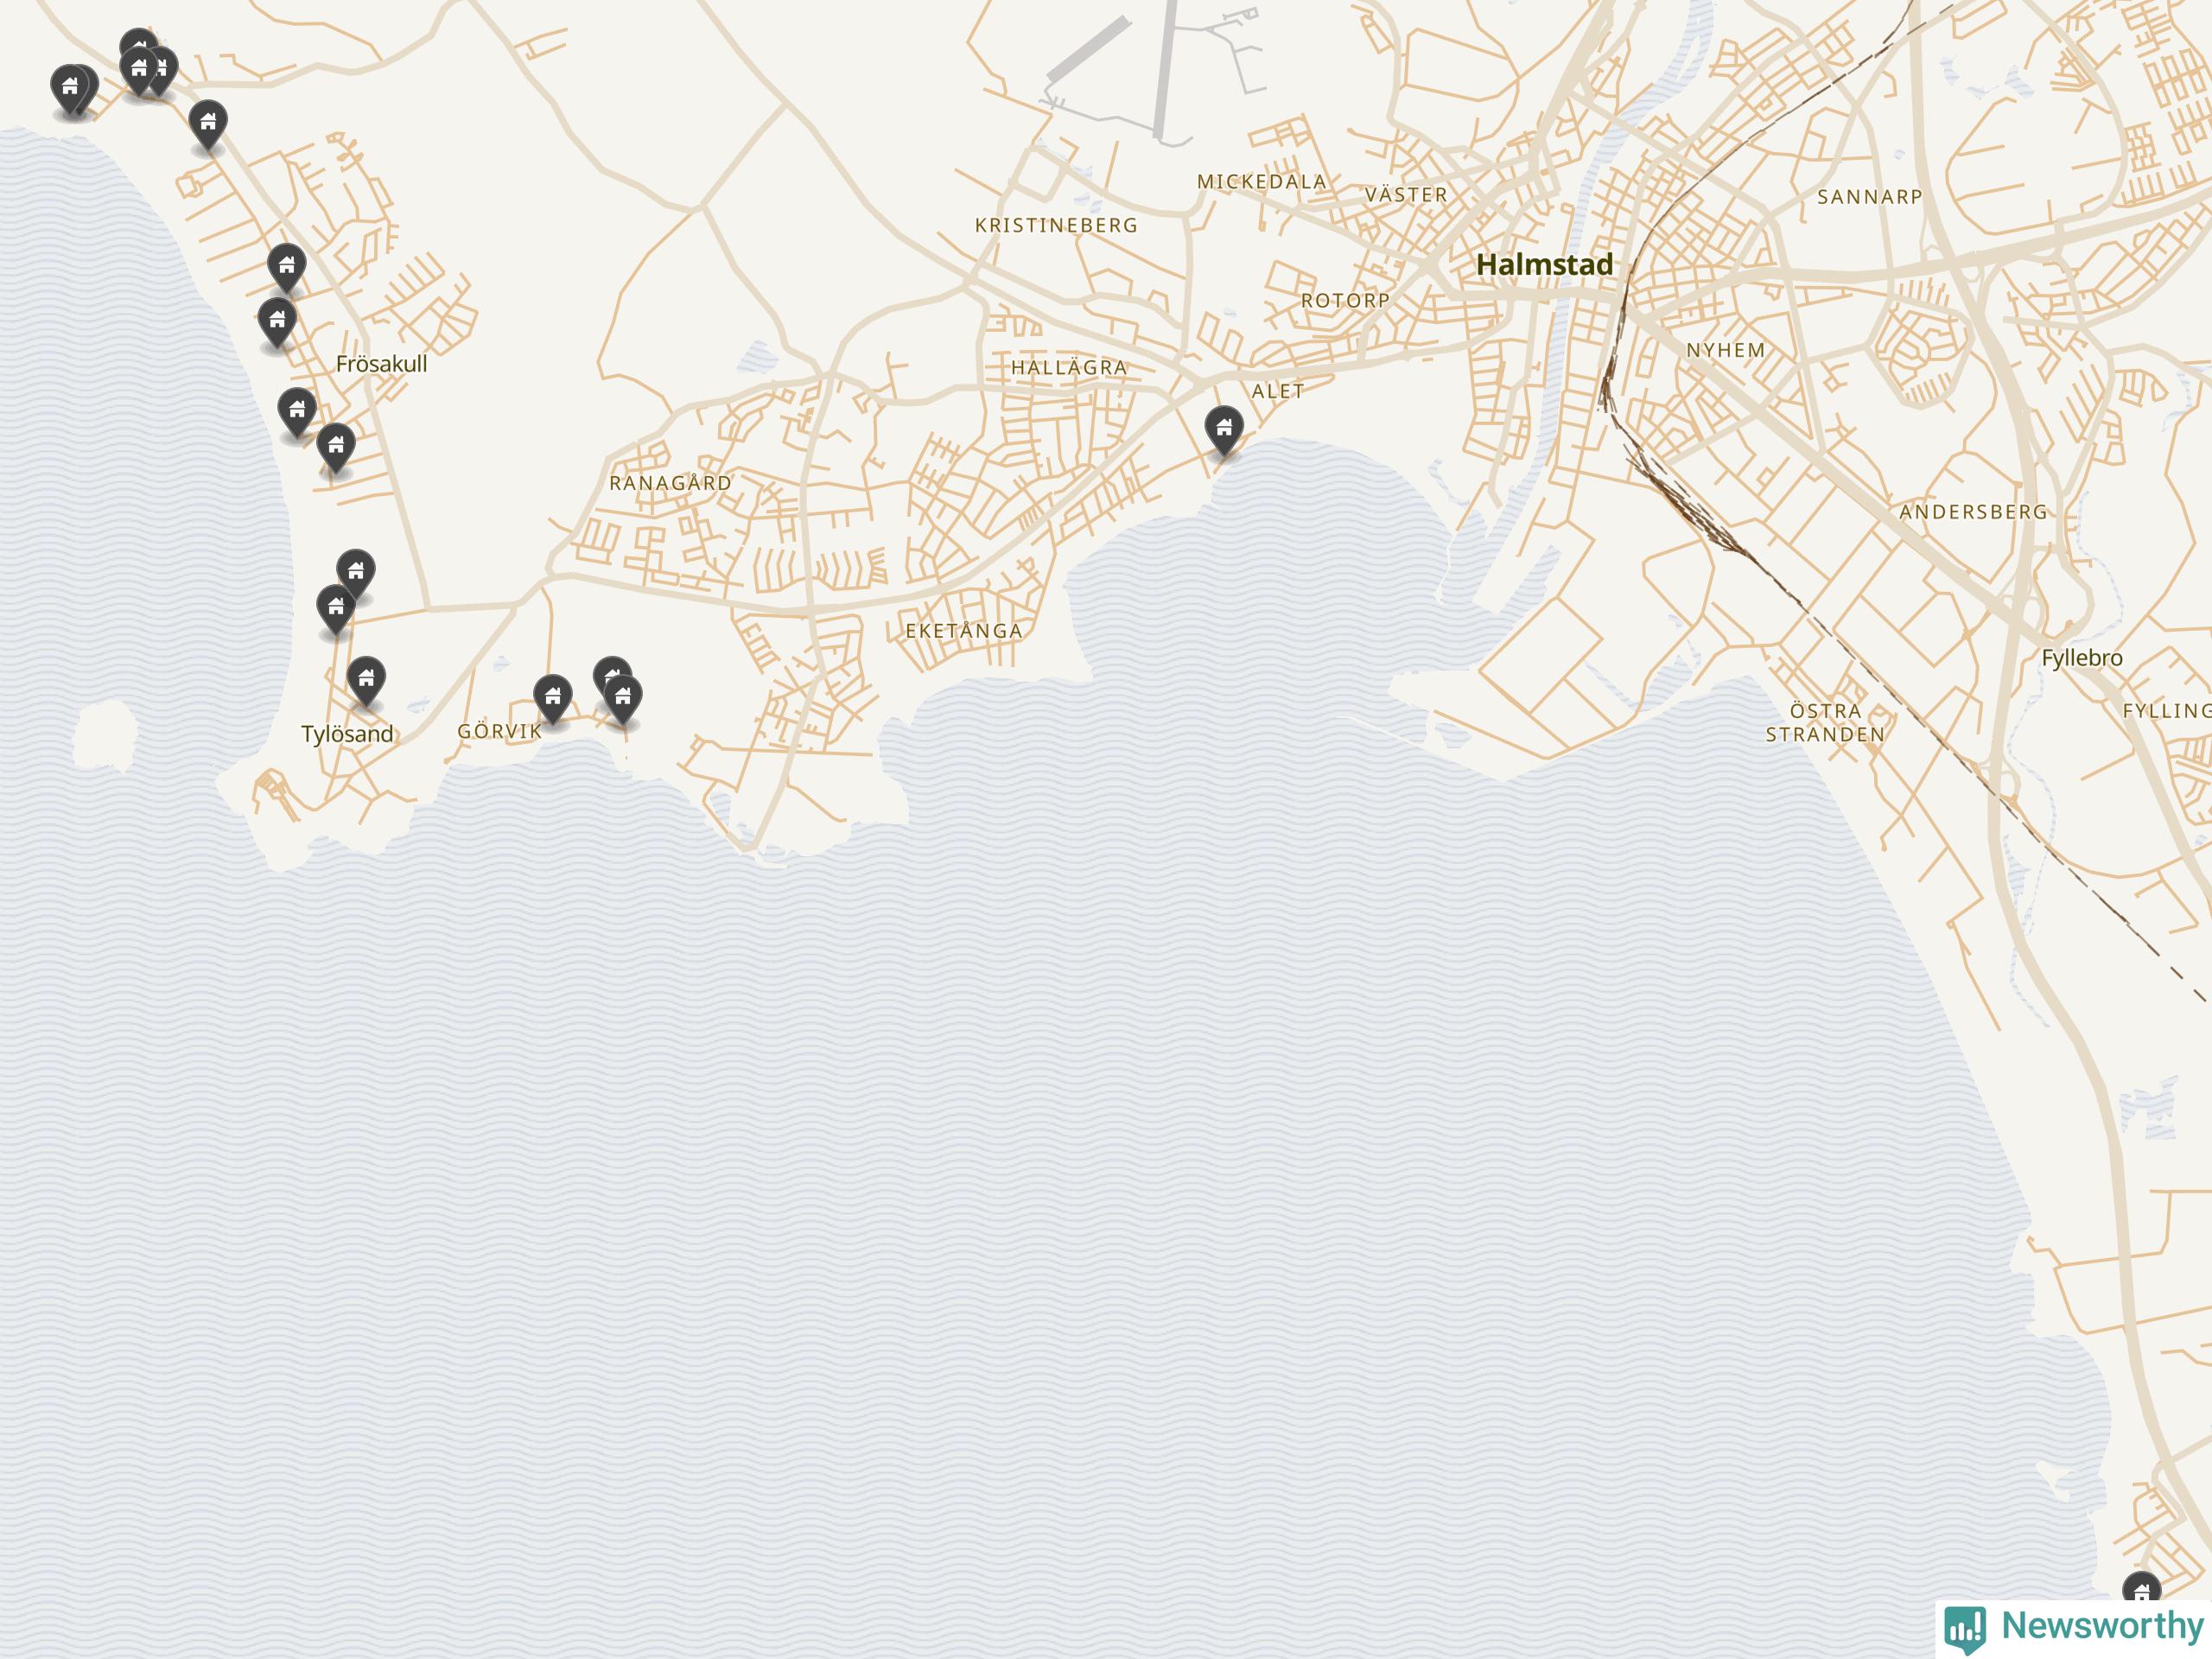Screen dimensions: 2212x1659
Task: Click the Fyllebro place label
Action: coord(2081,658)
